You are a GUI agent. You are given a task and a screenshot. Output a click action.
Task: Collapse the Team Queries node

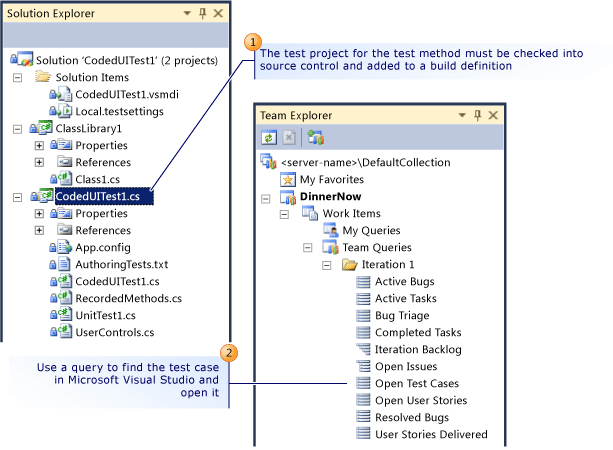(306, 247)
